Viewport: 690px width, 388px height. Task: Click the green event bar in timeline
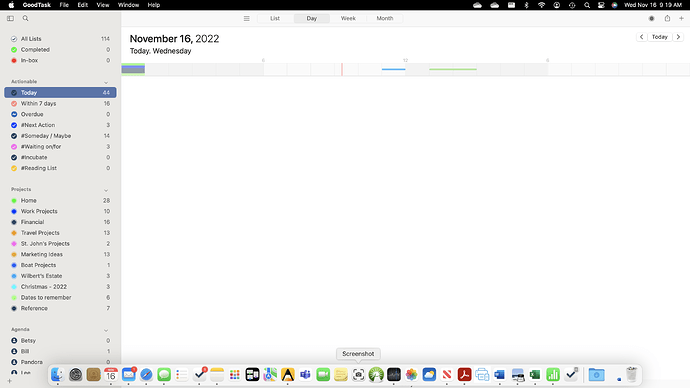pyautogui.click(x=453, y=69)
